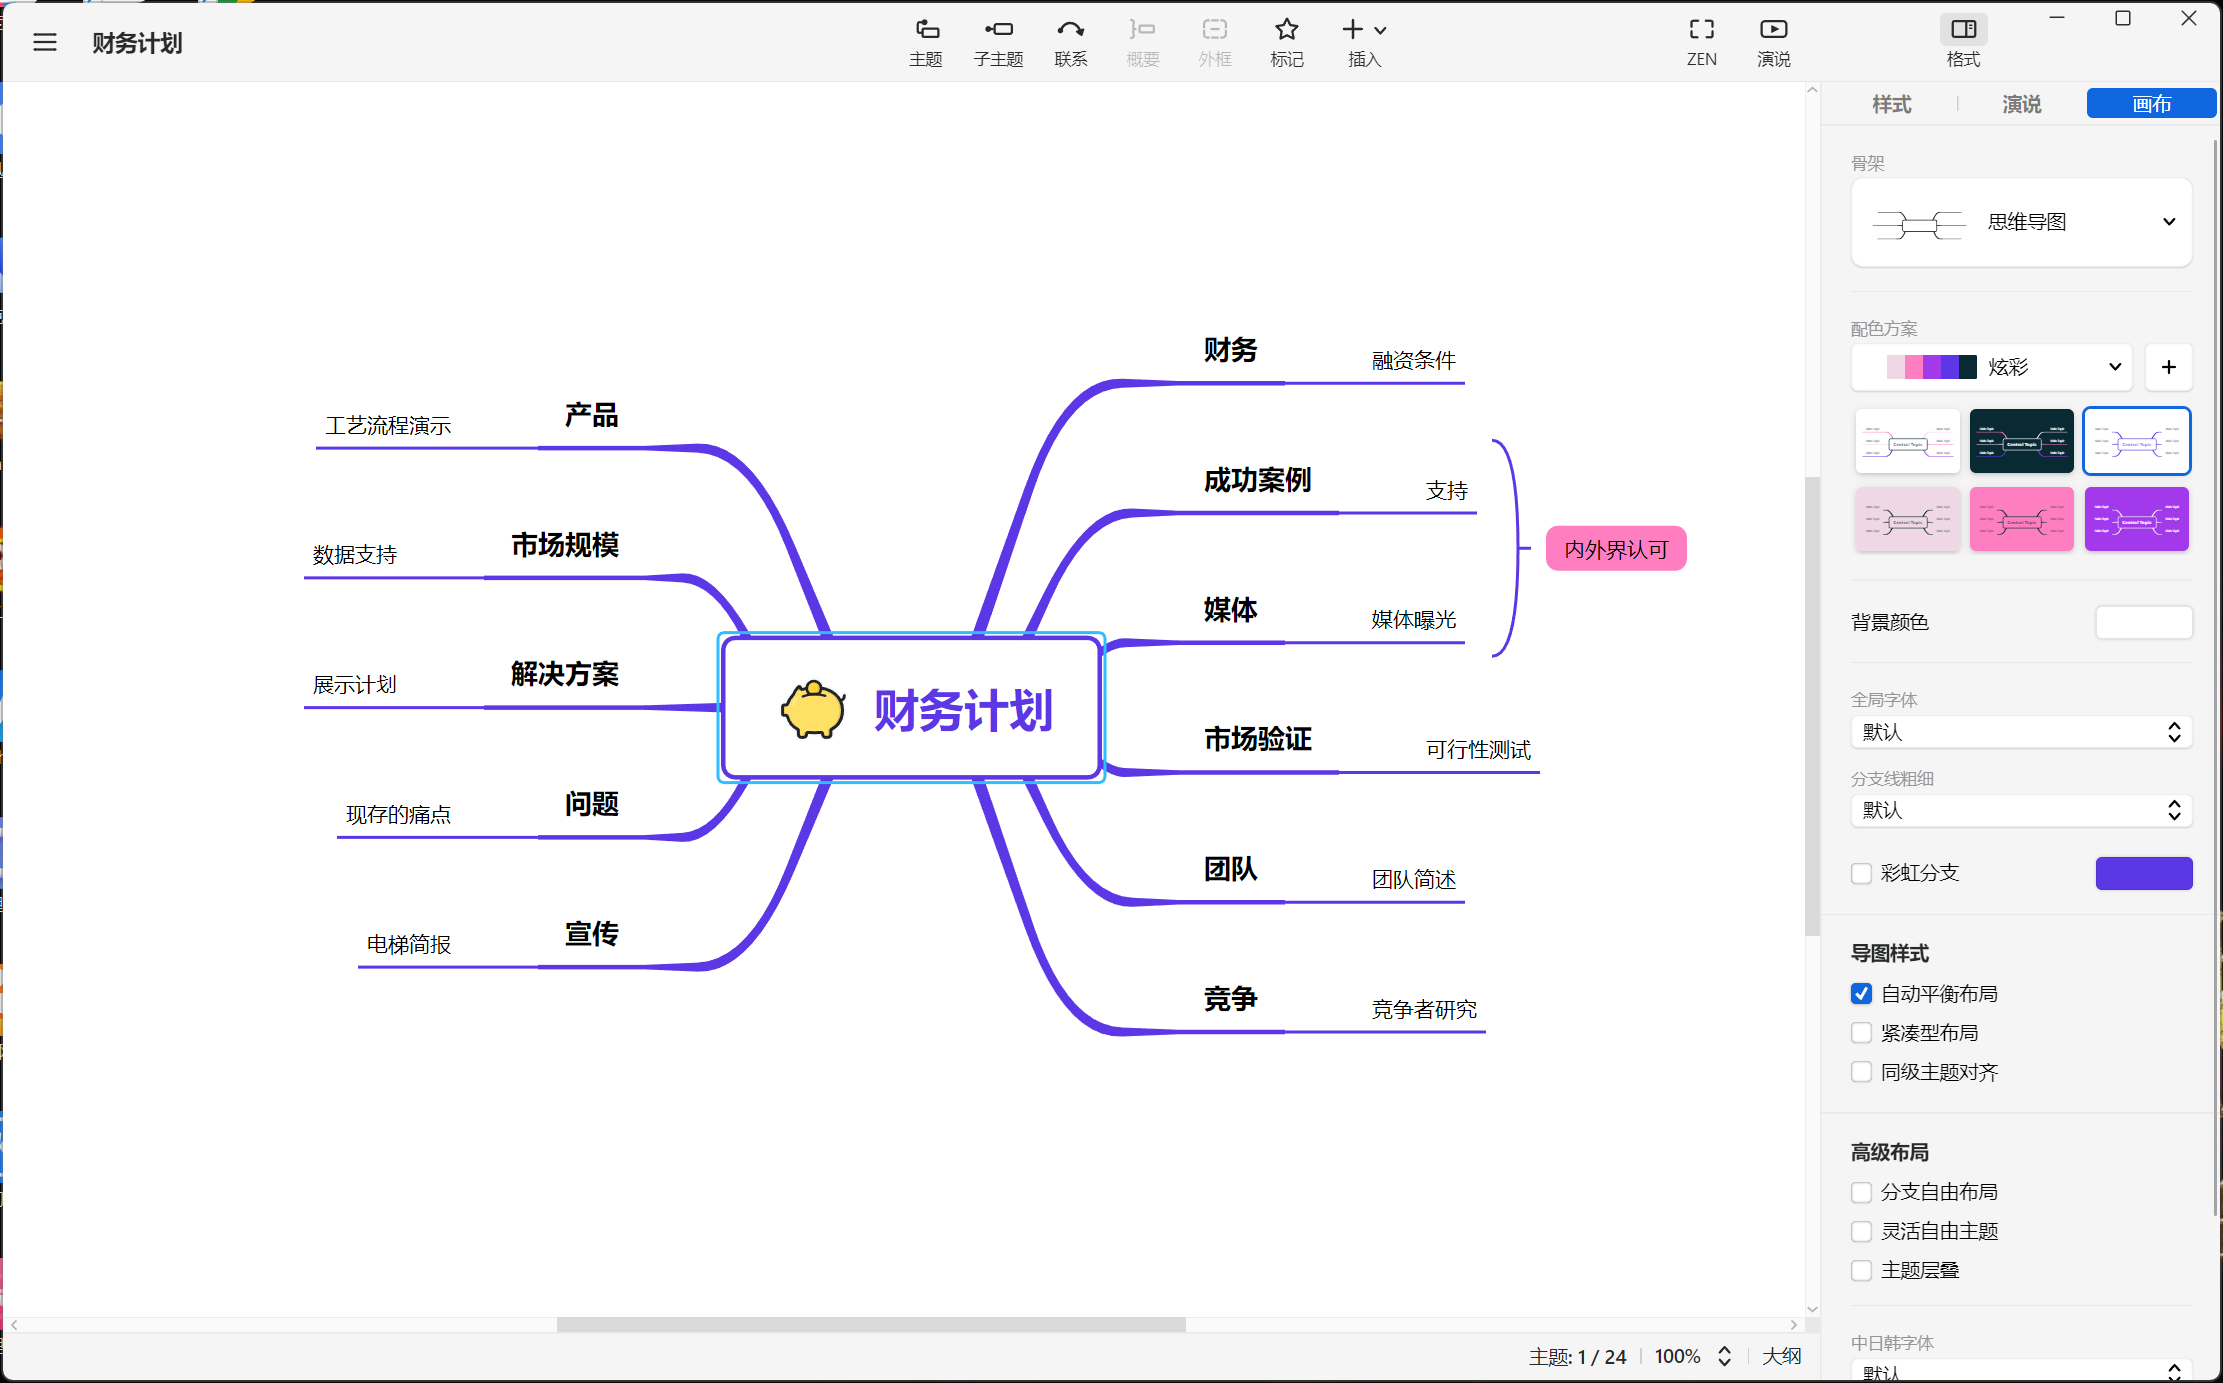Enable 同级主题对齐 checkbox
This screenshot has height=1383, width=2223.
coord(1861,1072)
